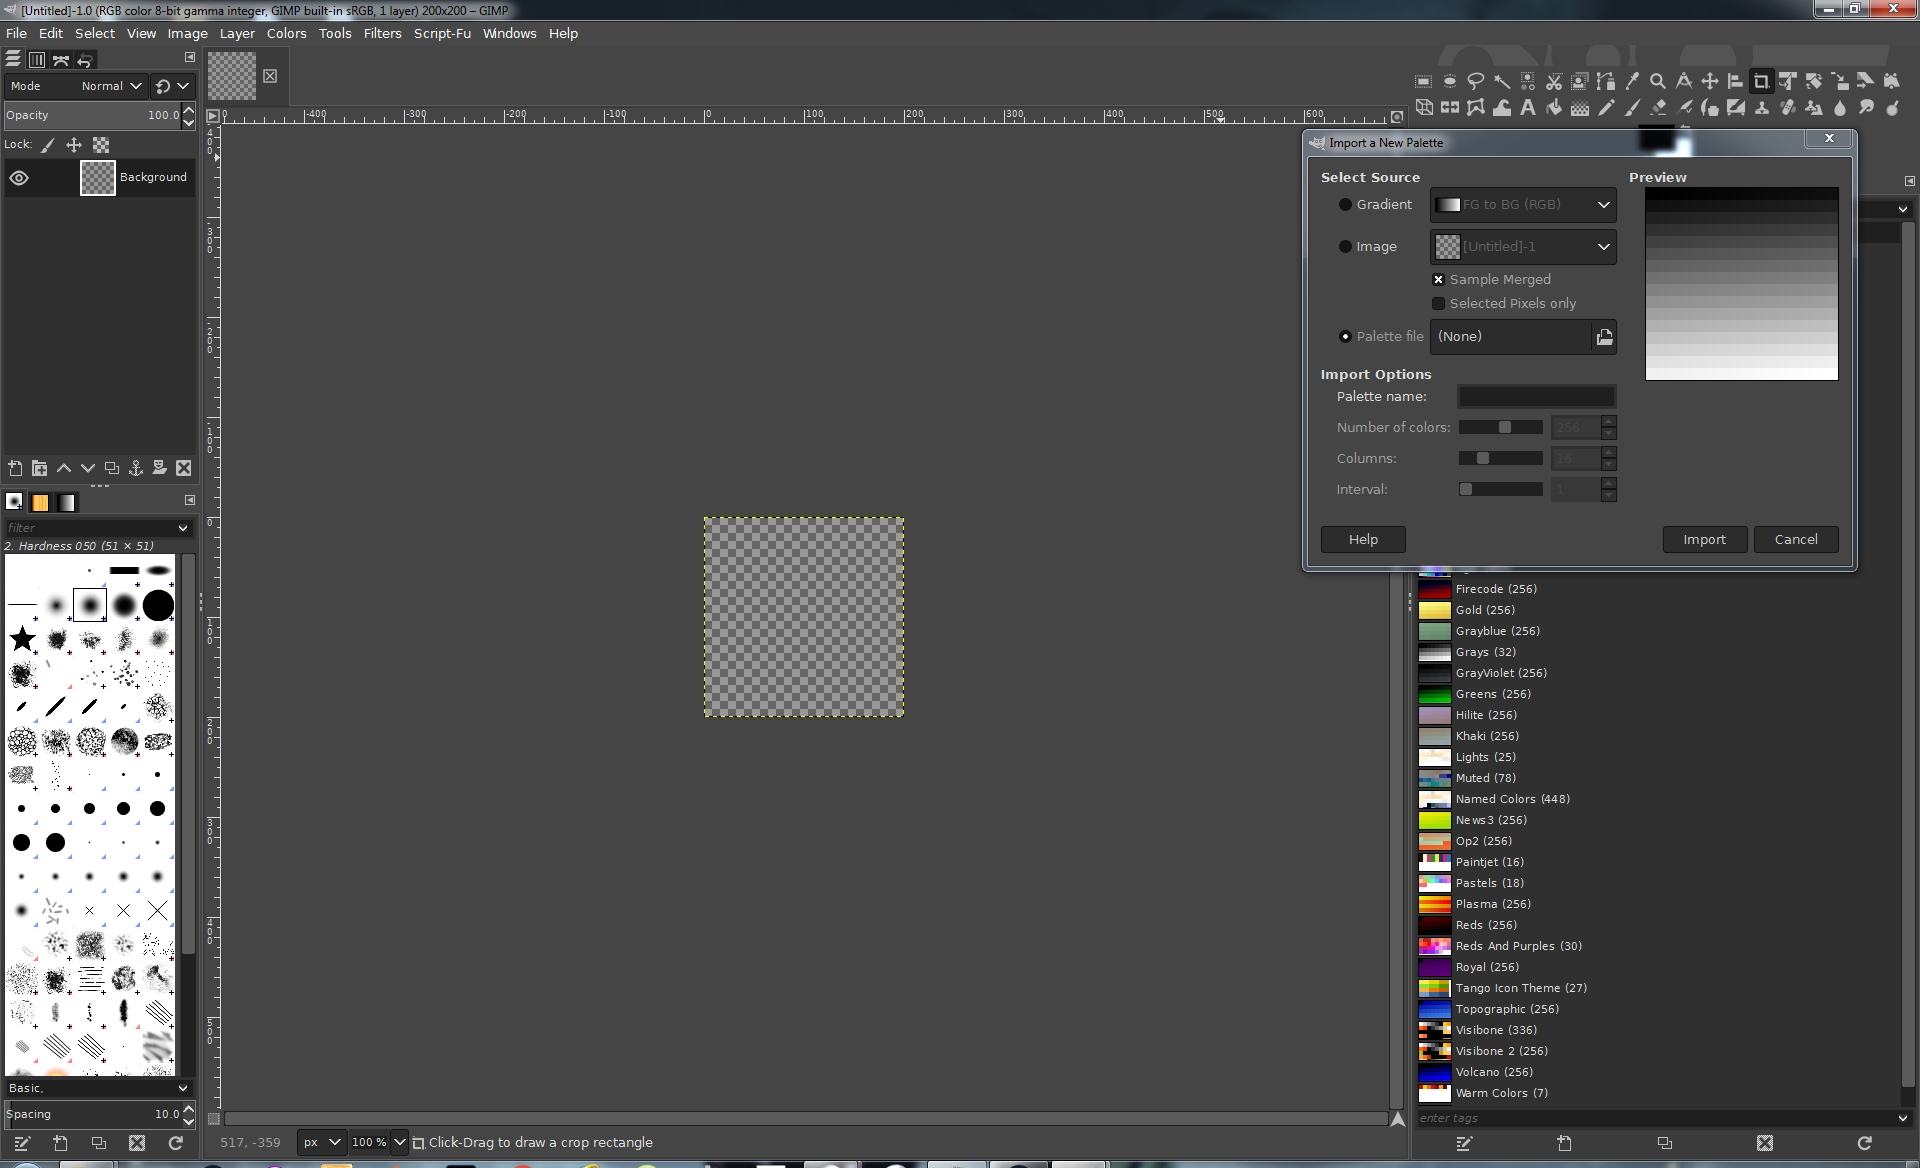The width and height of the screenshot is (1920, 1168).
Task: Select the Zoom magnifier tool
Action: click(x=1657, y=82)
